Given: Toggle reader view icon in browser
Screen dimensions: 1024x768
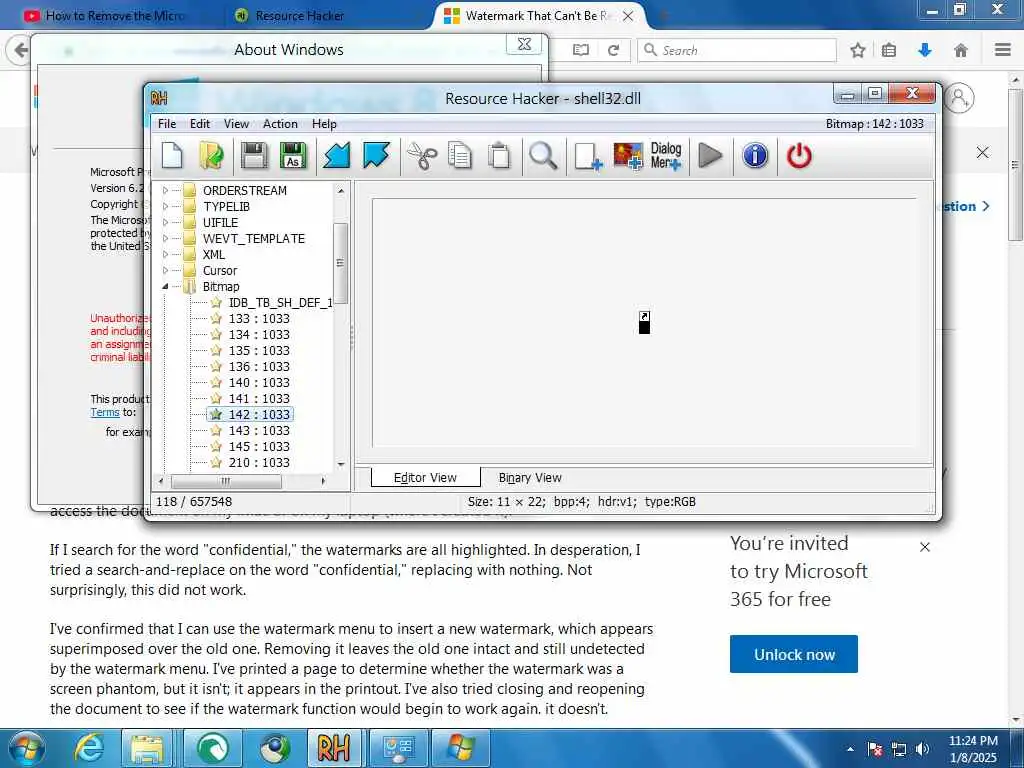Looking at the screenshot, I should click(x=581, y=50).
